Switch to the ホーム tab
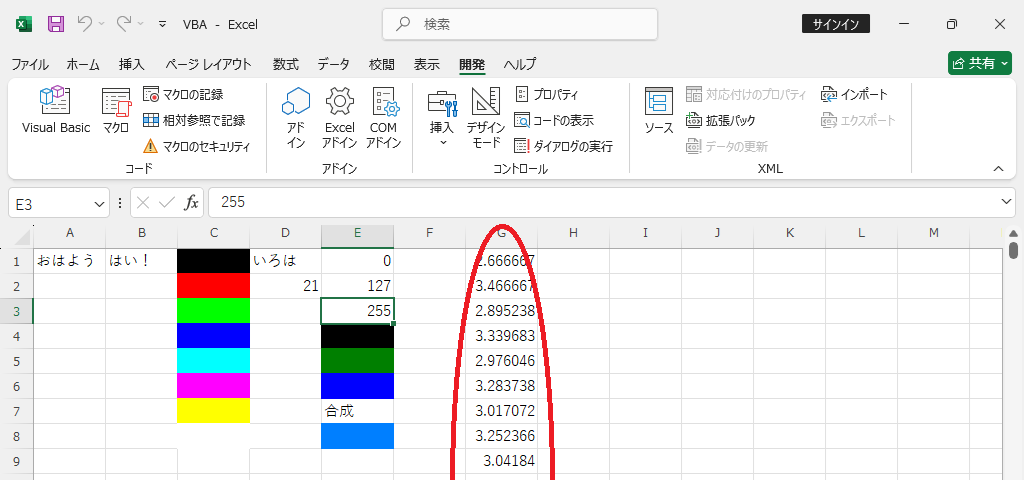 [83, 64]
